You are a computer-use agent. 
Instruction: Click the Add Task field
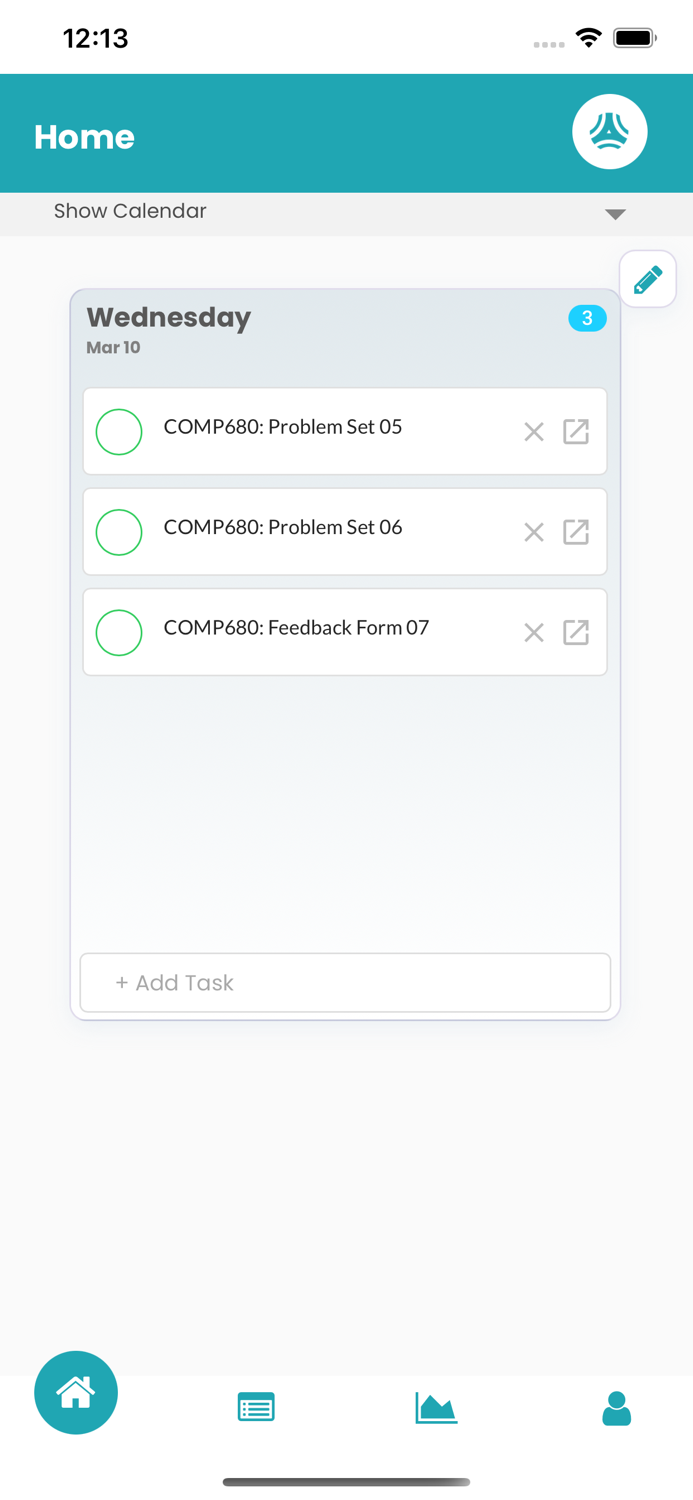(x=345, y=983)
